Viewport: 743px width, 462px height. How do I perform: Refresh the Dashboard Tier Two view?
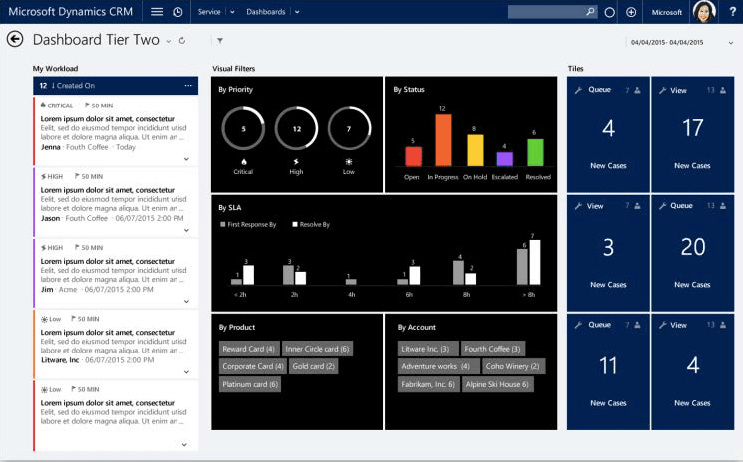tap(181, 41)
